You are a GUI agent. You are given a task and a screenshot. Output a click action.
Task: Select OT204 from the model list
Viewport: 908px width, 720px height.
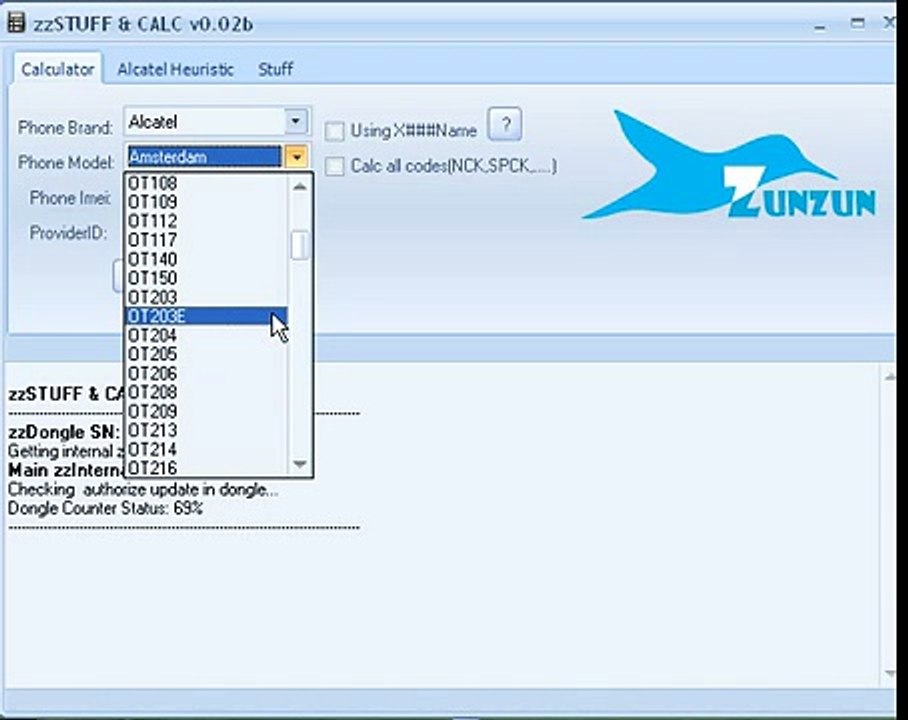206,335
